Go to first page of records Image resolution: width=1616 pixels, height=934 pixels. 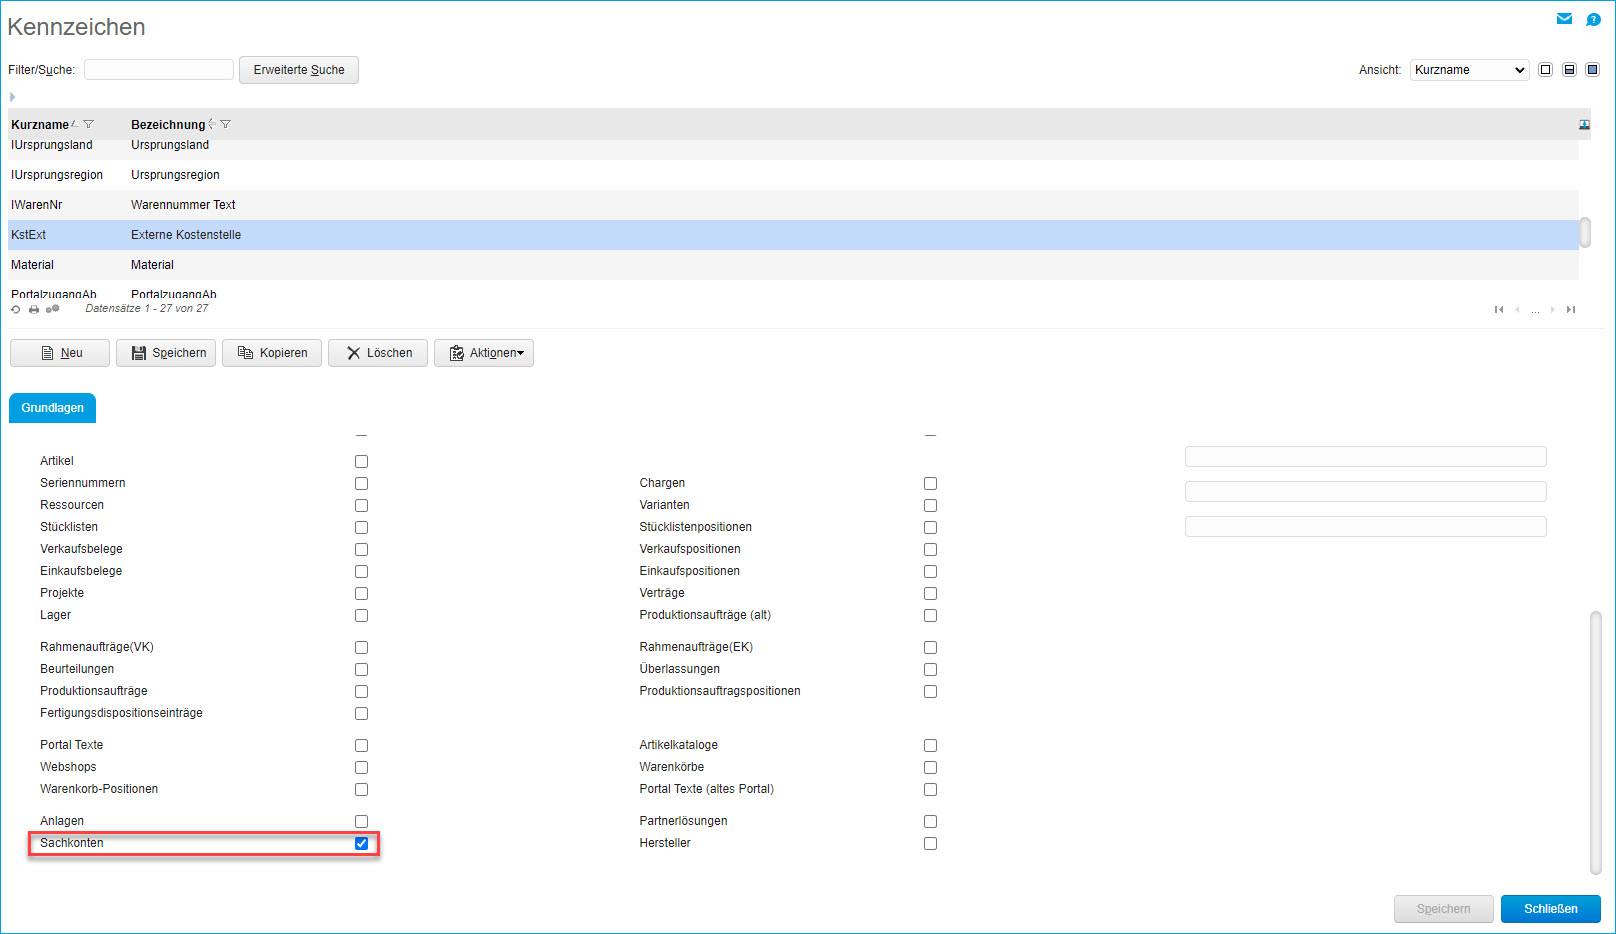[x=1499, y=310]
